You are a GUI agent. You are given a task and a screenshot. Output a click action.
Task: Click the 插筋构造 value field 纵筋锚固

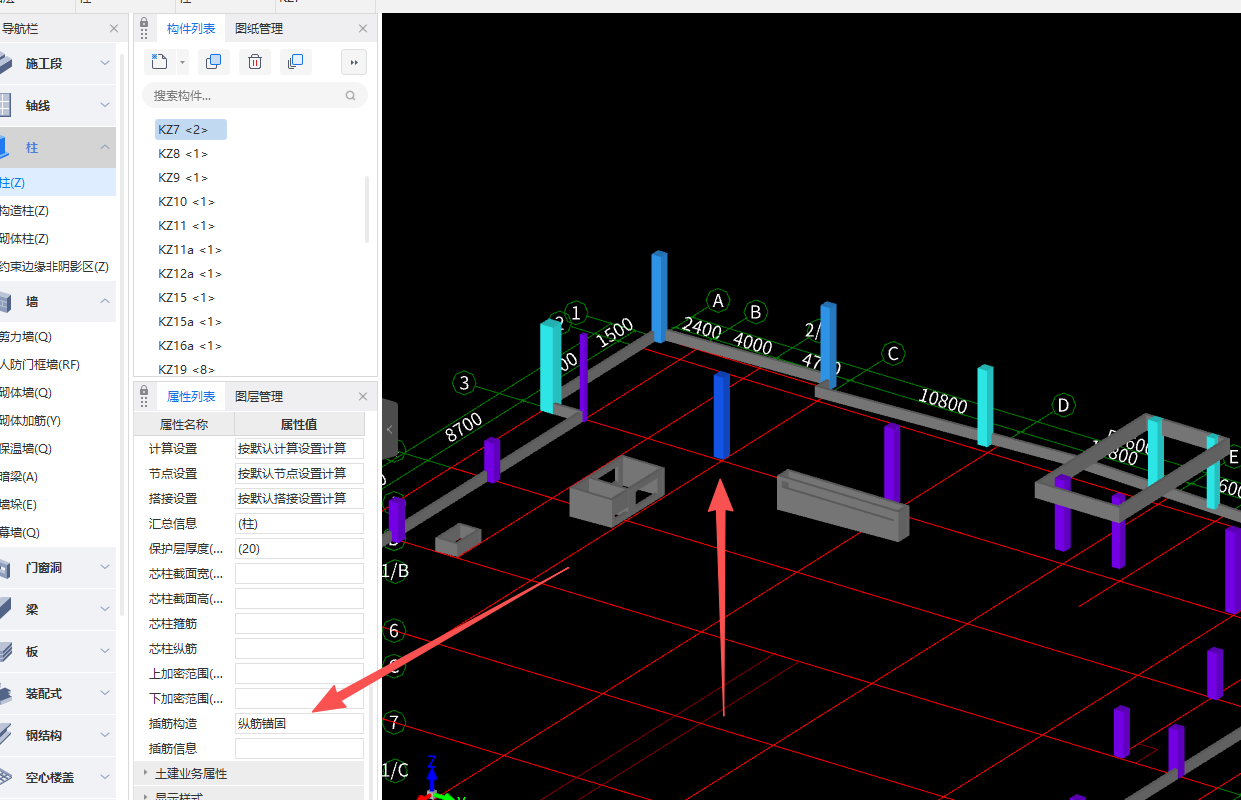pos(299,723)
